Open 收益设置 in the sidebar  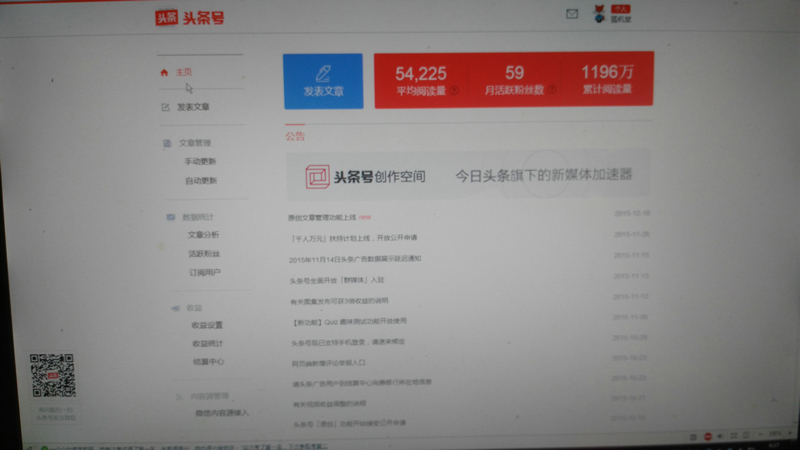(207, 325)
